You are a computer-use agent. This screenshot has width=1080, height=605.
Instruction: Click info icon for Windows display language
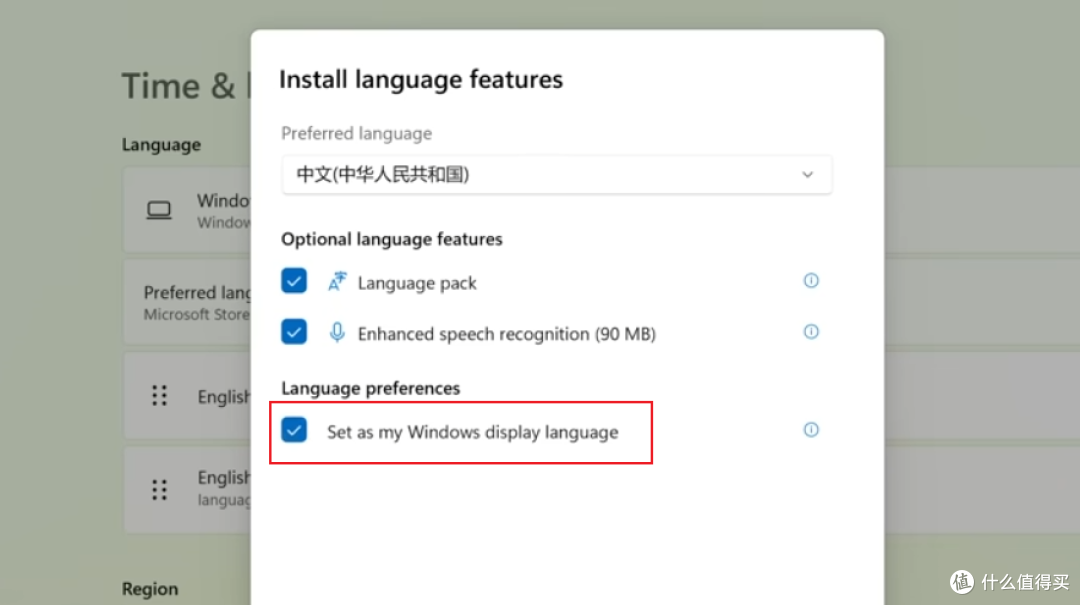[811, 430]
